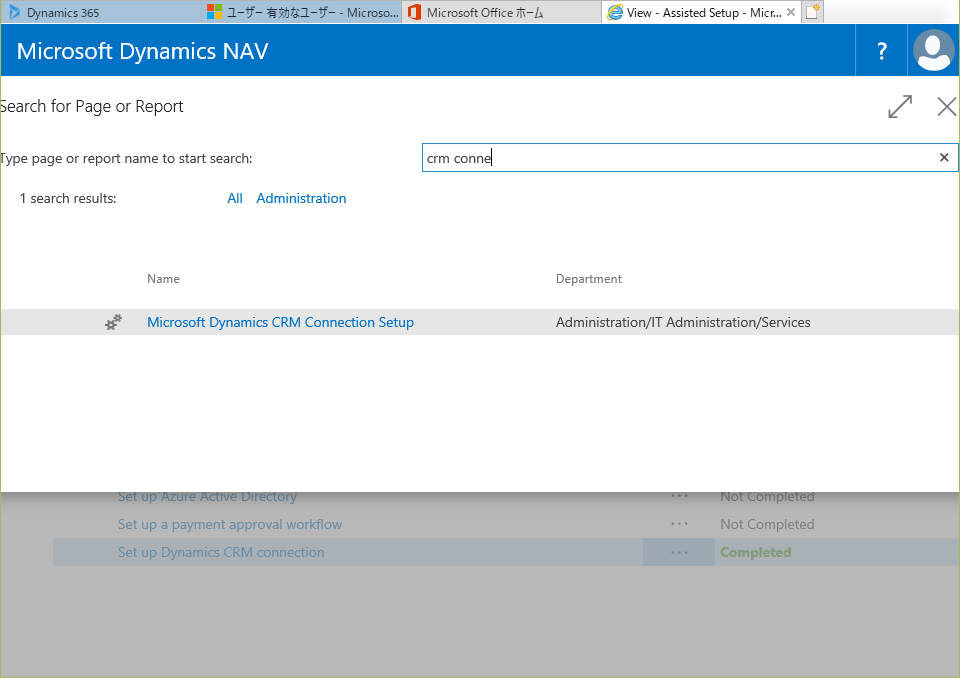Filter search results by Administration
Screen dimensions: 960x678
point(301,198)
